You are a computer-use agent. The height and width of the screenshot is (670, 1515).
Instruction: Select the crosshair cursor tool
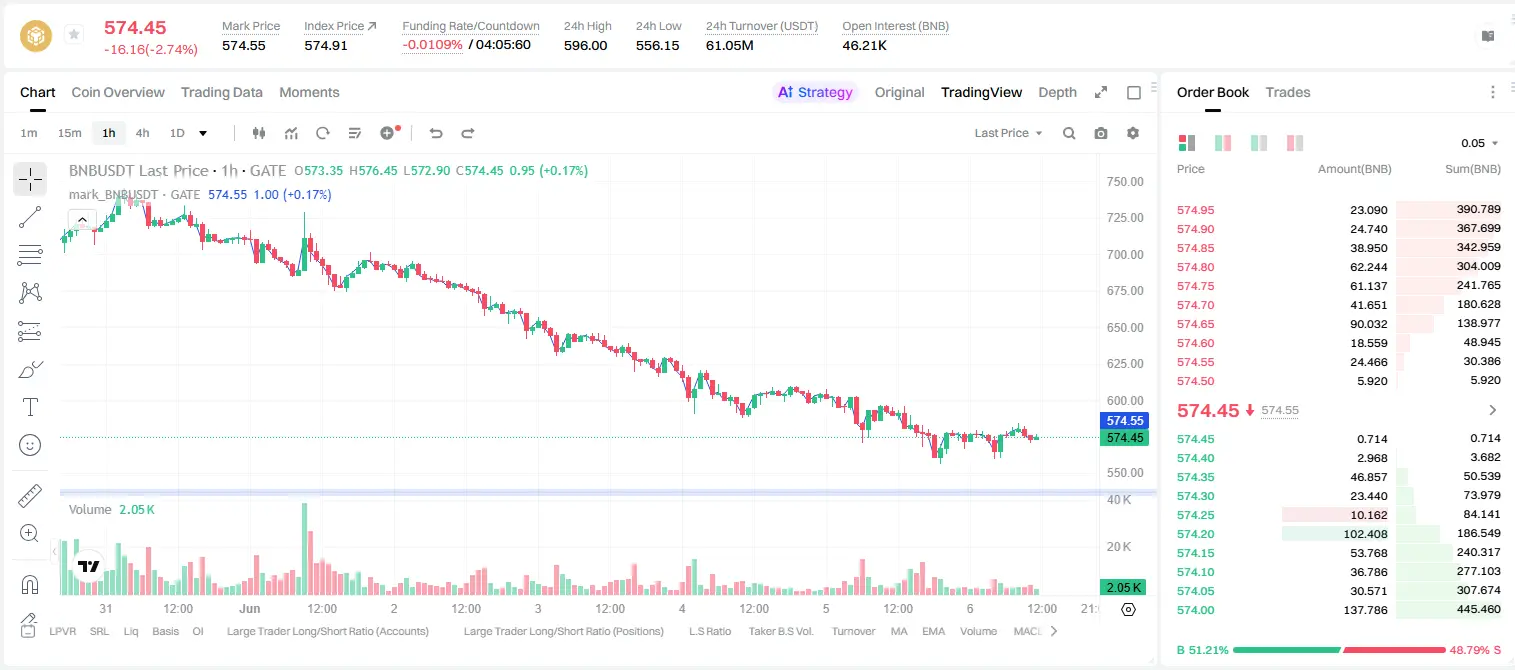30,180
